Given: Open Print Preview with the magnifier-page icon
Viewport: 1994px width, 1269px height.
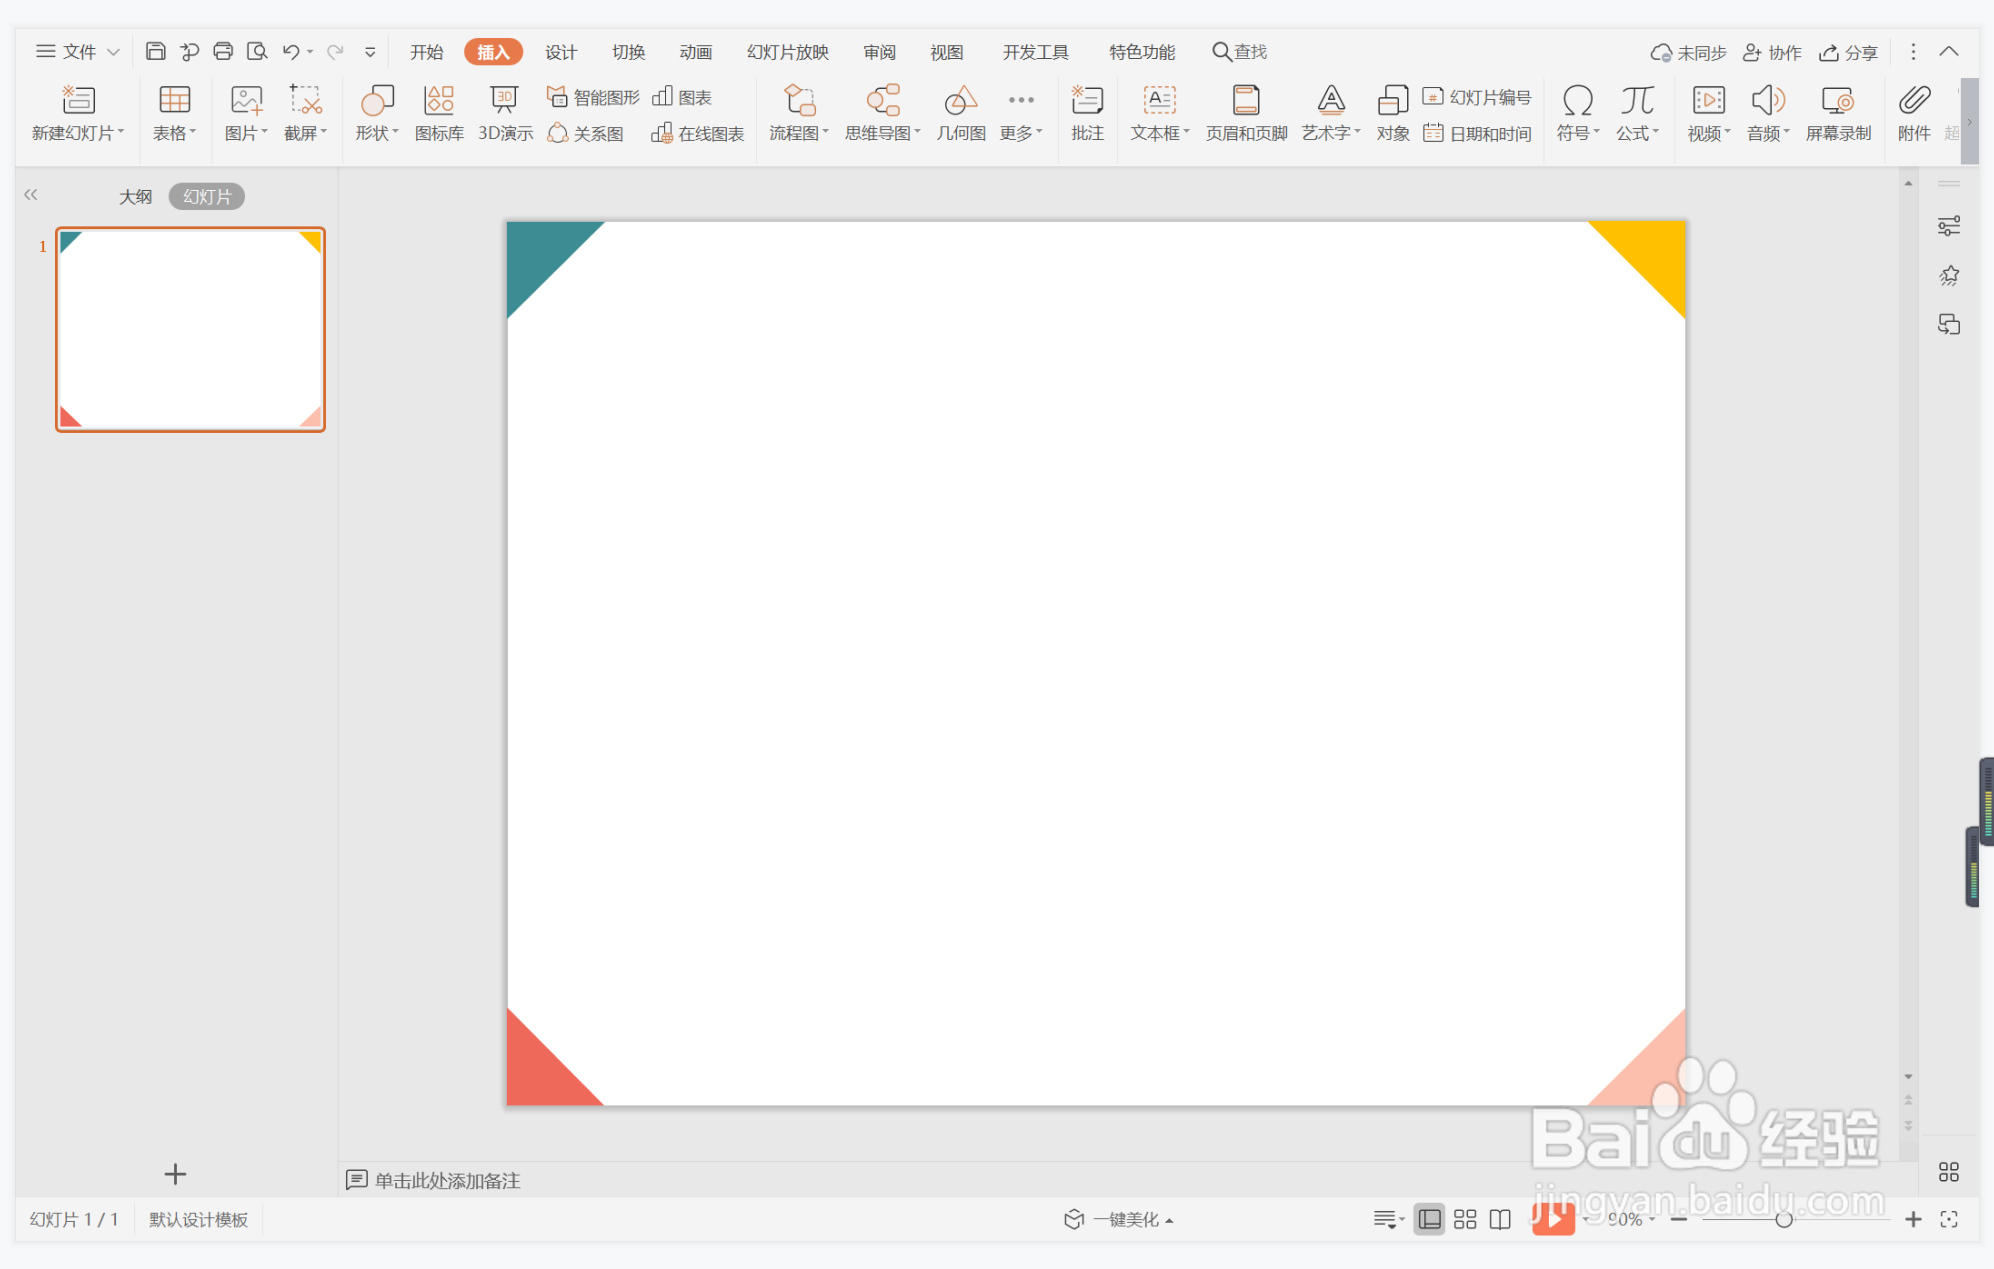Looking at the screenshot, I should (257, 51).
